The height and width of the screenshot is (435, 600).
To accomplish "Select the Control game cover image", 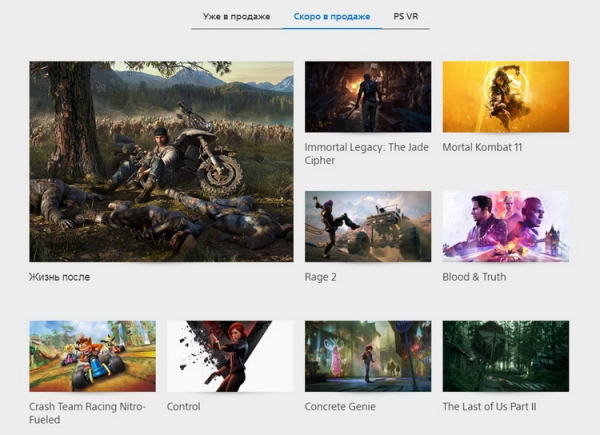I will tap(229, 356).
